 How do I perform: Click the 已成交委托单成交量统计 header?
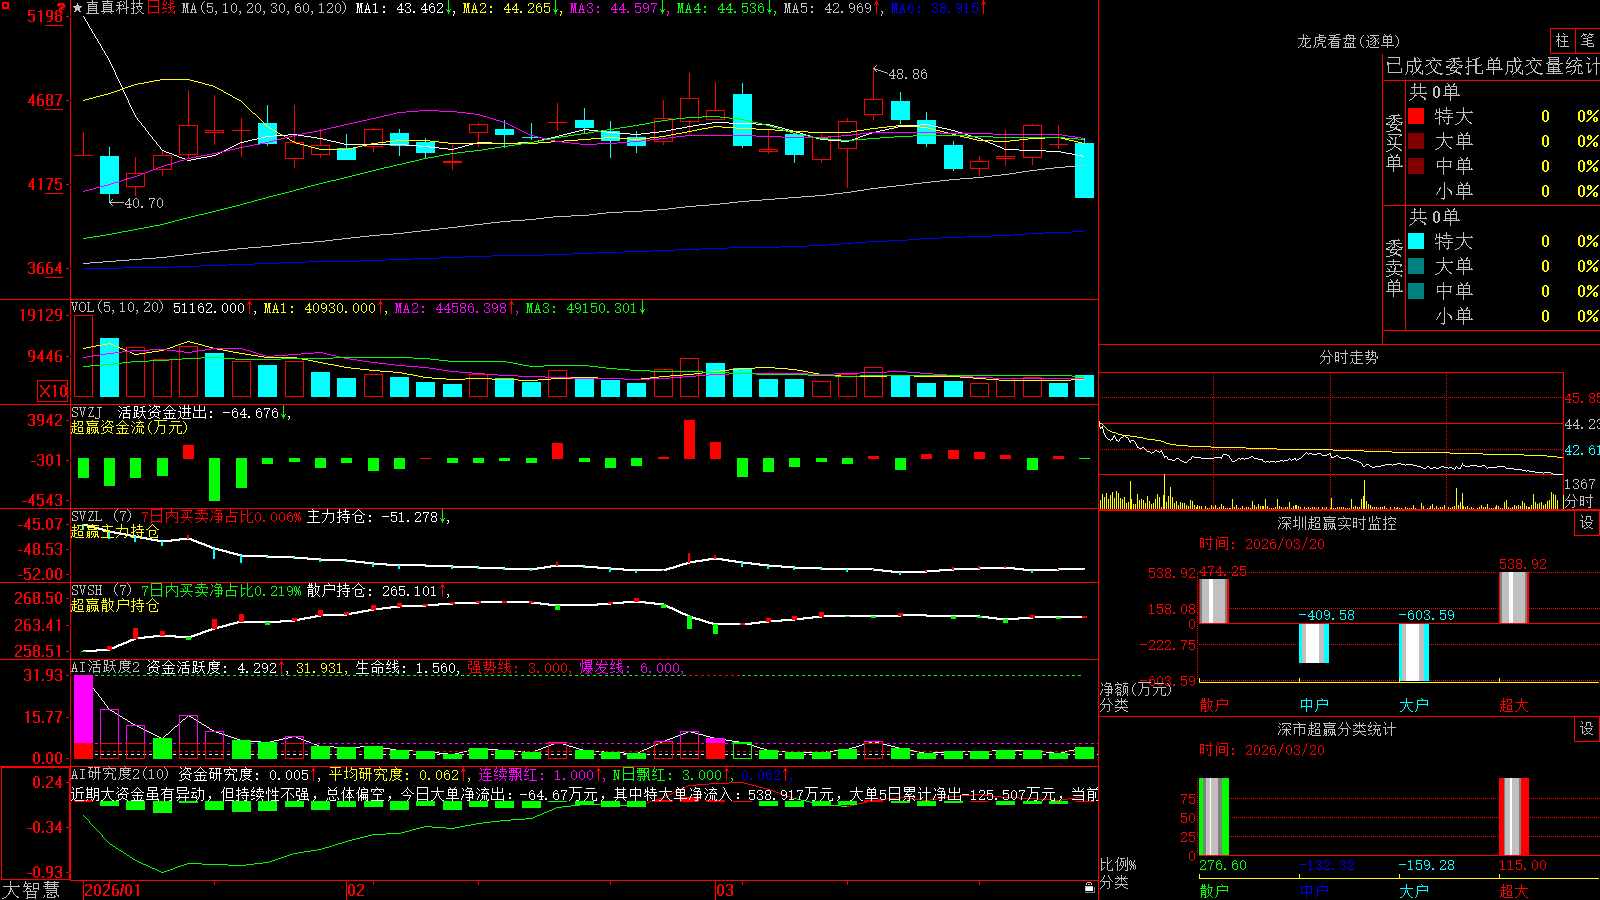coord(1492,66)
